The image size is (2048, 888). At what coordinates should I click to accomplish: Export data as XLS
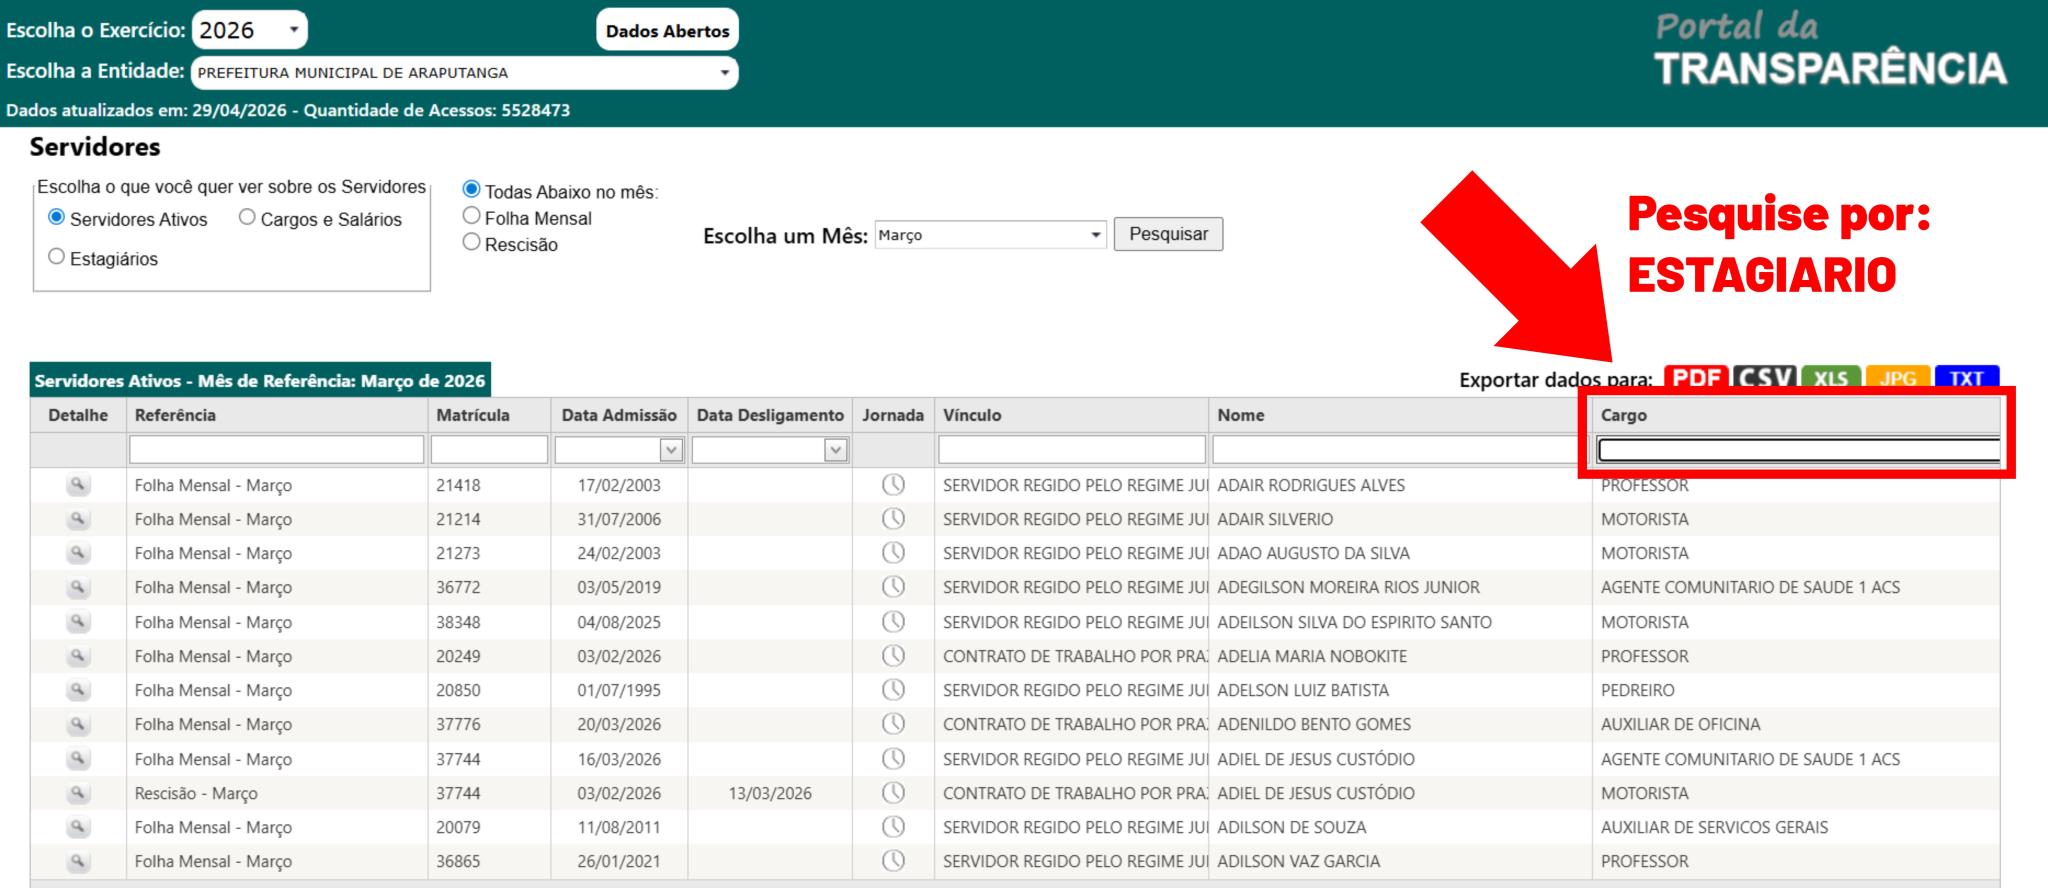(x=1830, y=378)
